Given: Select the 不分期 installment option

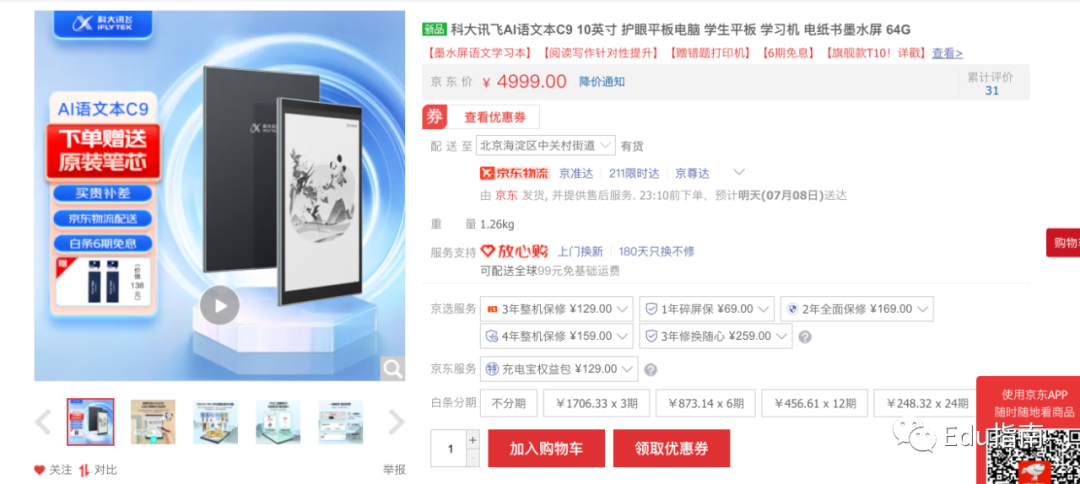Looking at the screenshot, I should point(508,403).
